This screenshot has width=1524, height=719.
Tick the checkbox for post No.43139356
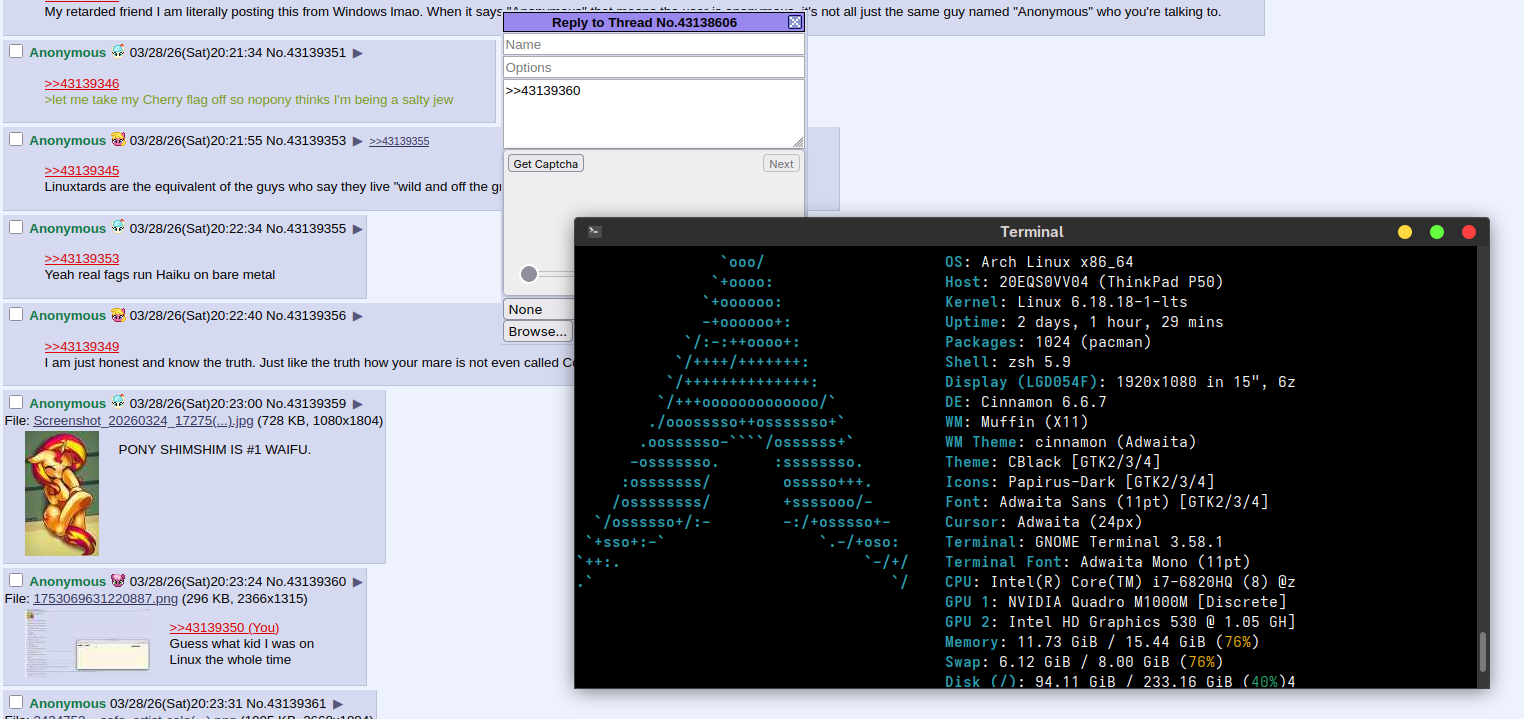click(16, 314)
